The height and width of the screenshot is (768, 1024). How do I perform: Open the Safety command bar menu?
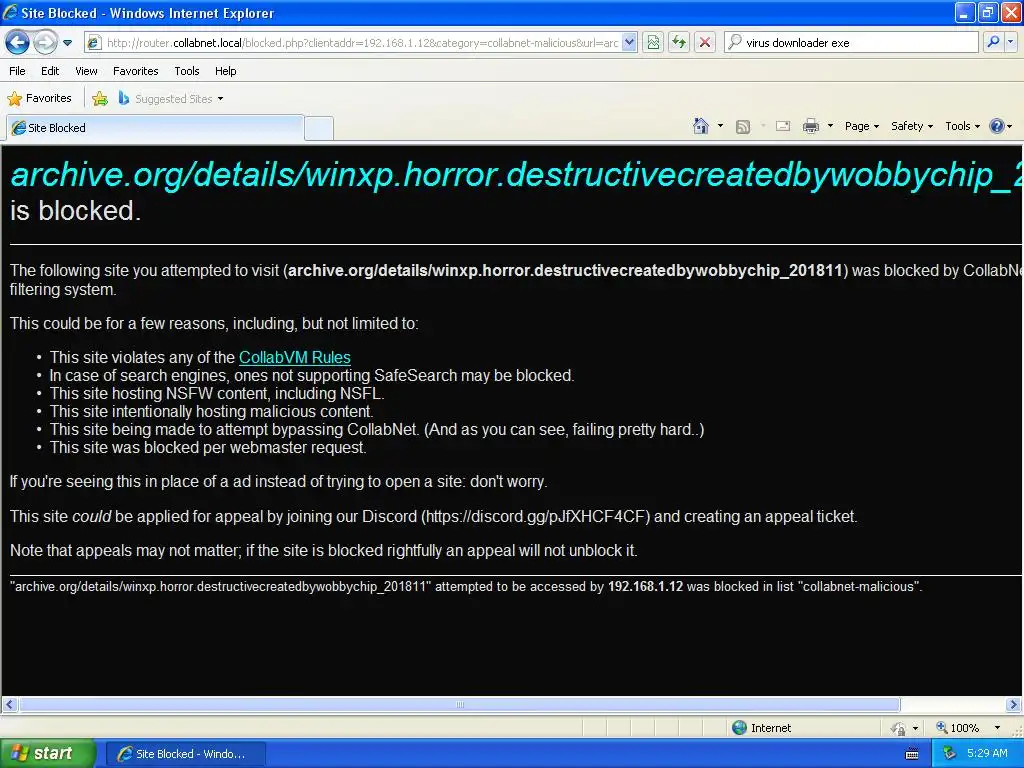(912, 126)
